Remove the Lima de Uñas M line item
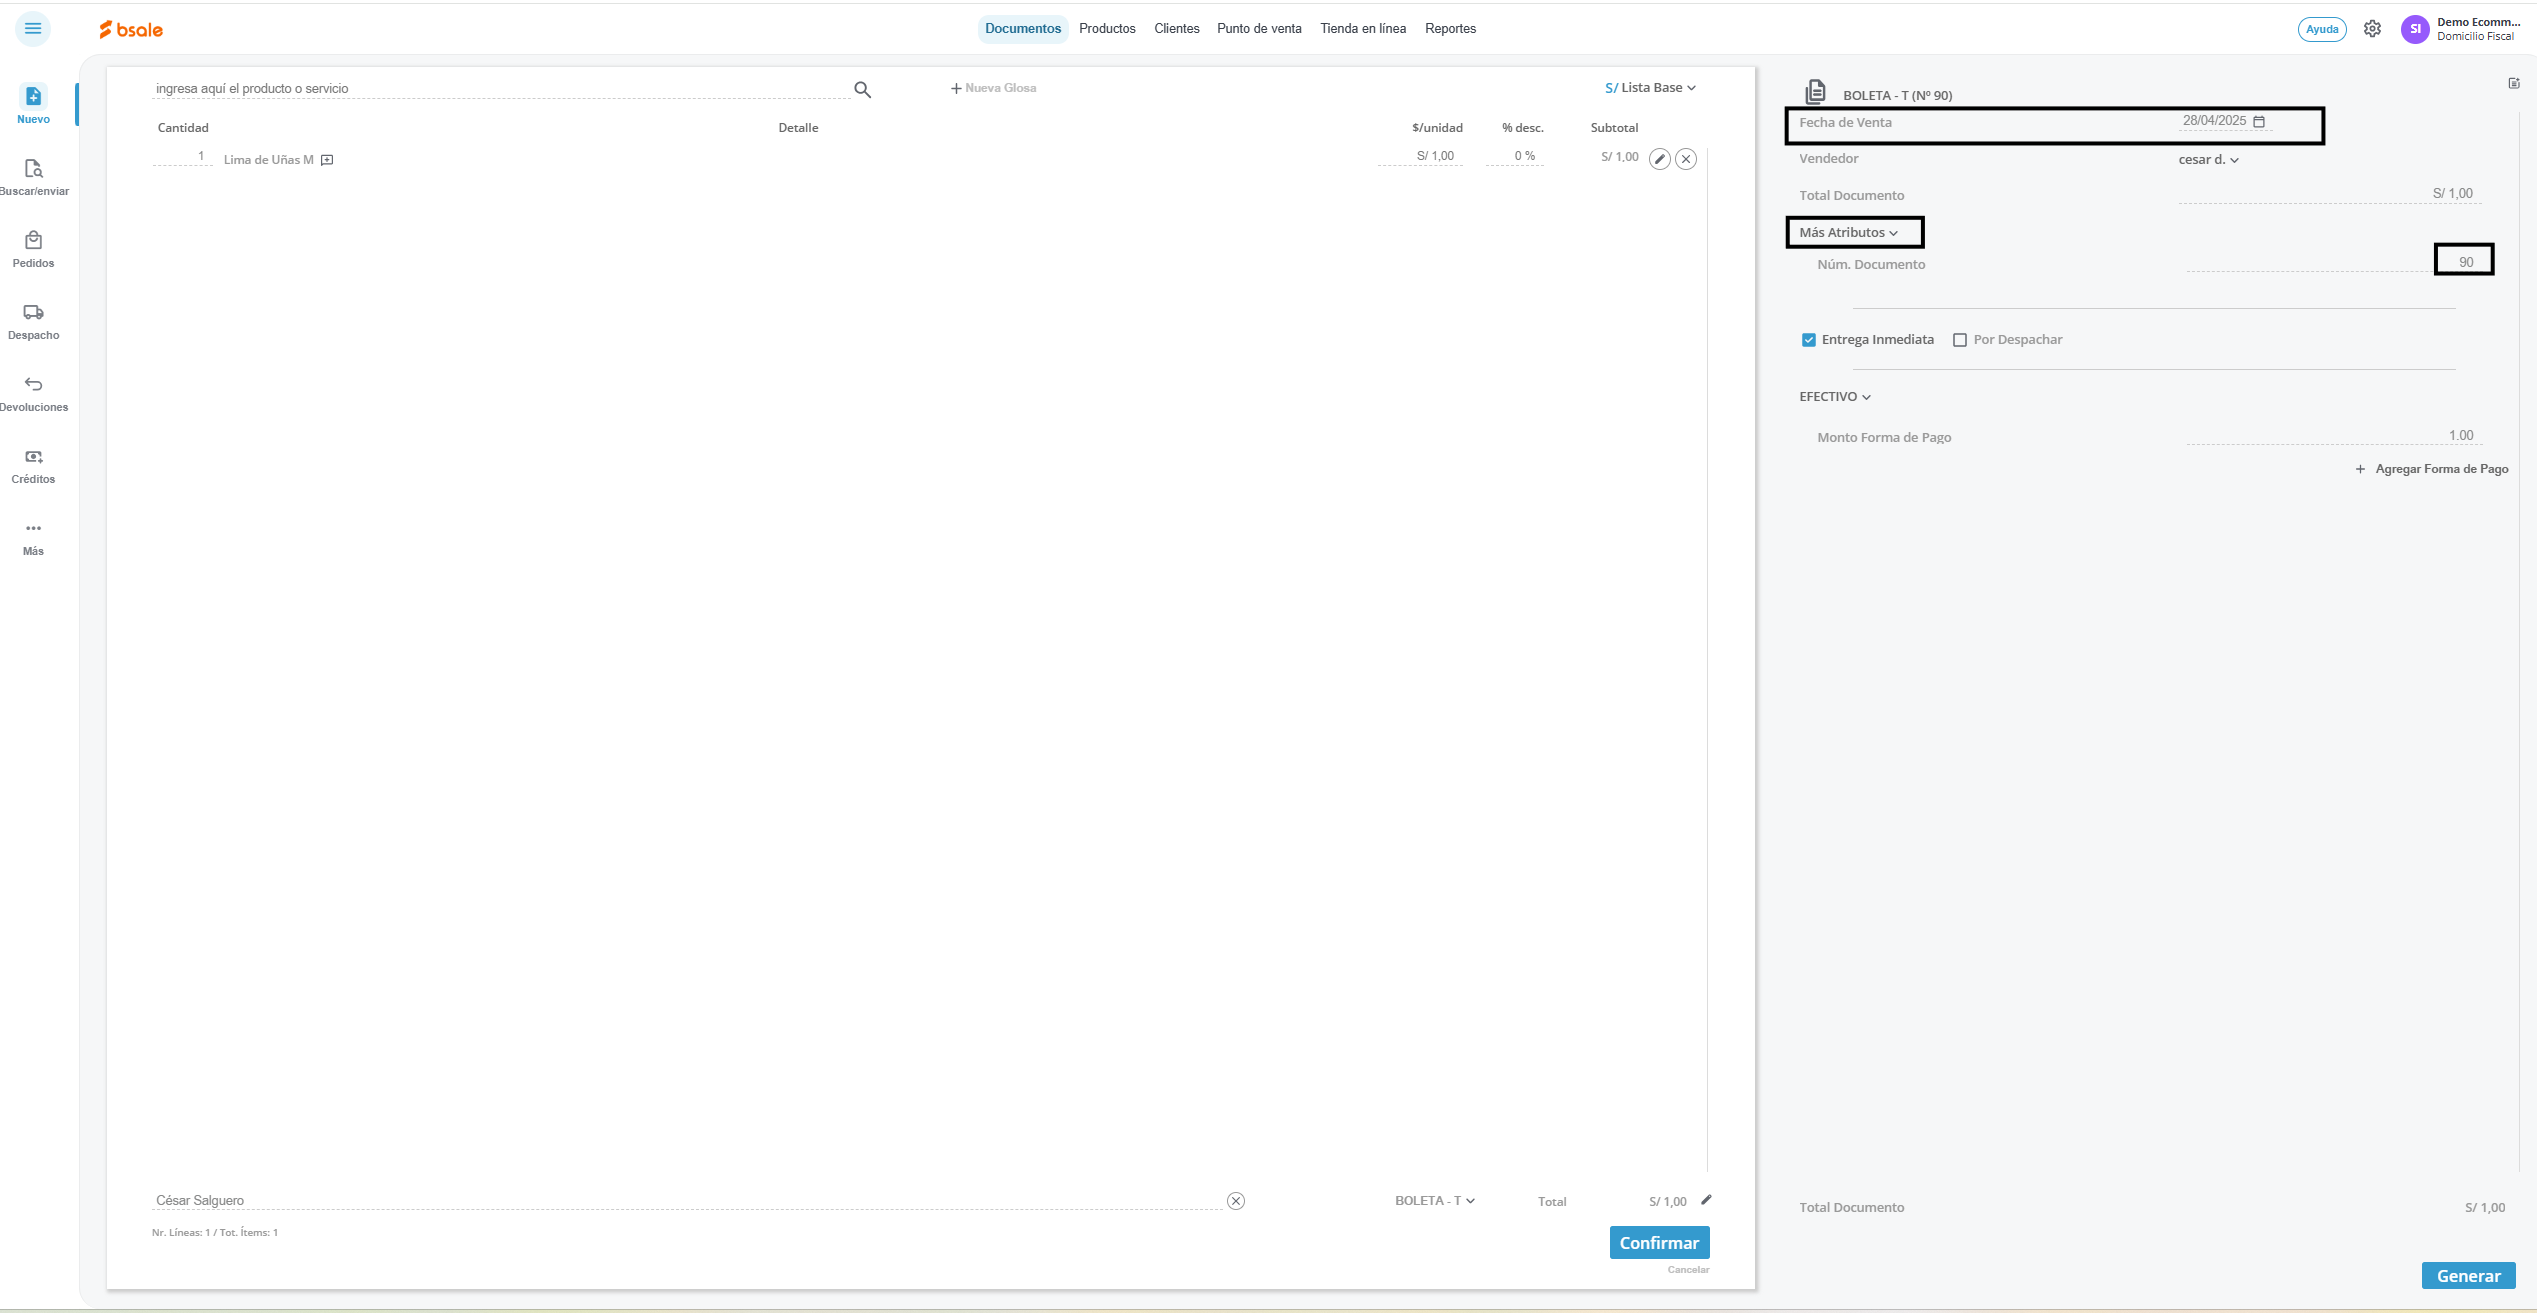Screen dimensions: 2537x1313 point(1686,159)
